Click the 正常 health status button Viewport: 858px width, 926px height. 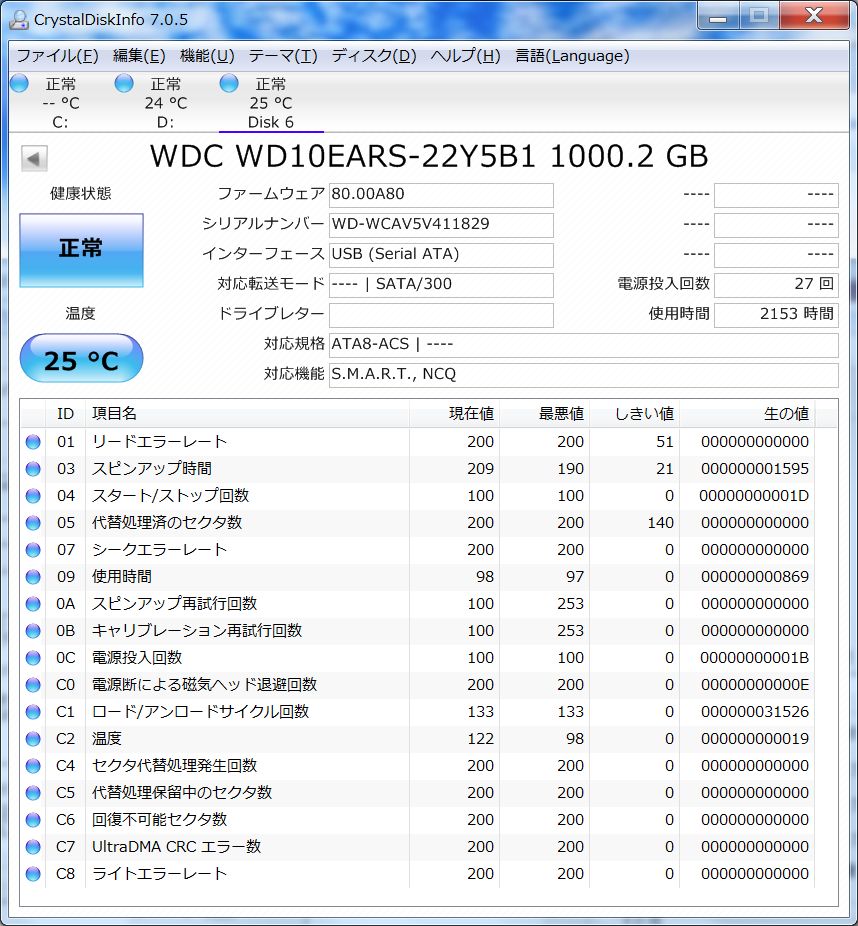tap(81, 250)
